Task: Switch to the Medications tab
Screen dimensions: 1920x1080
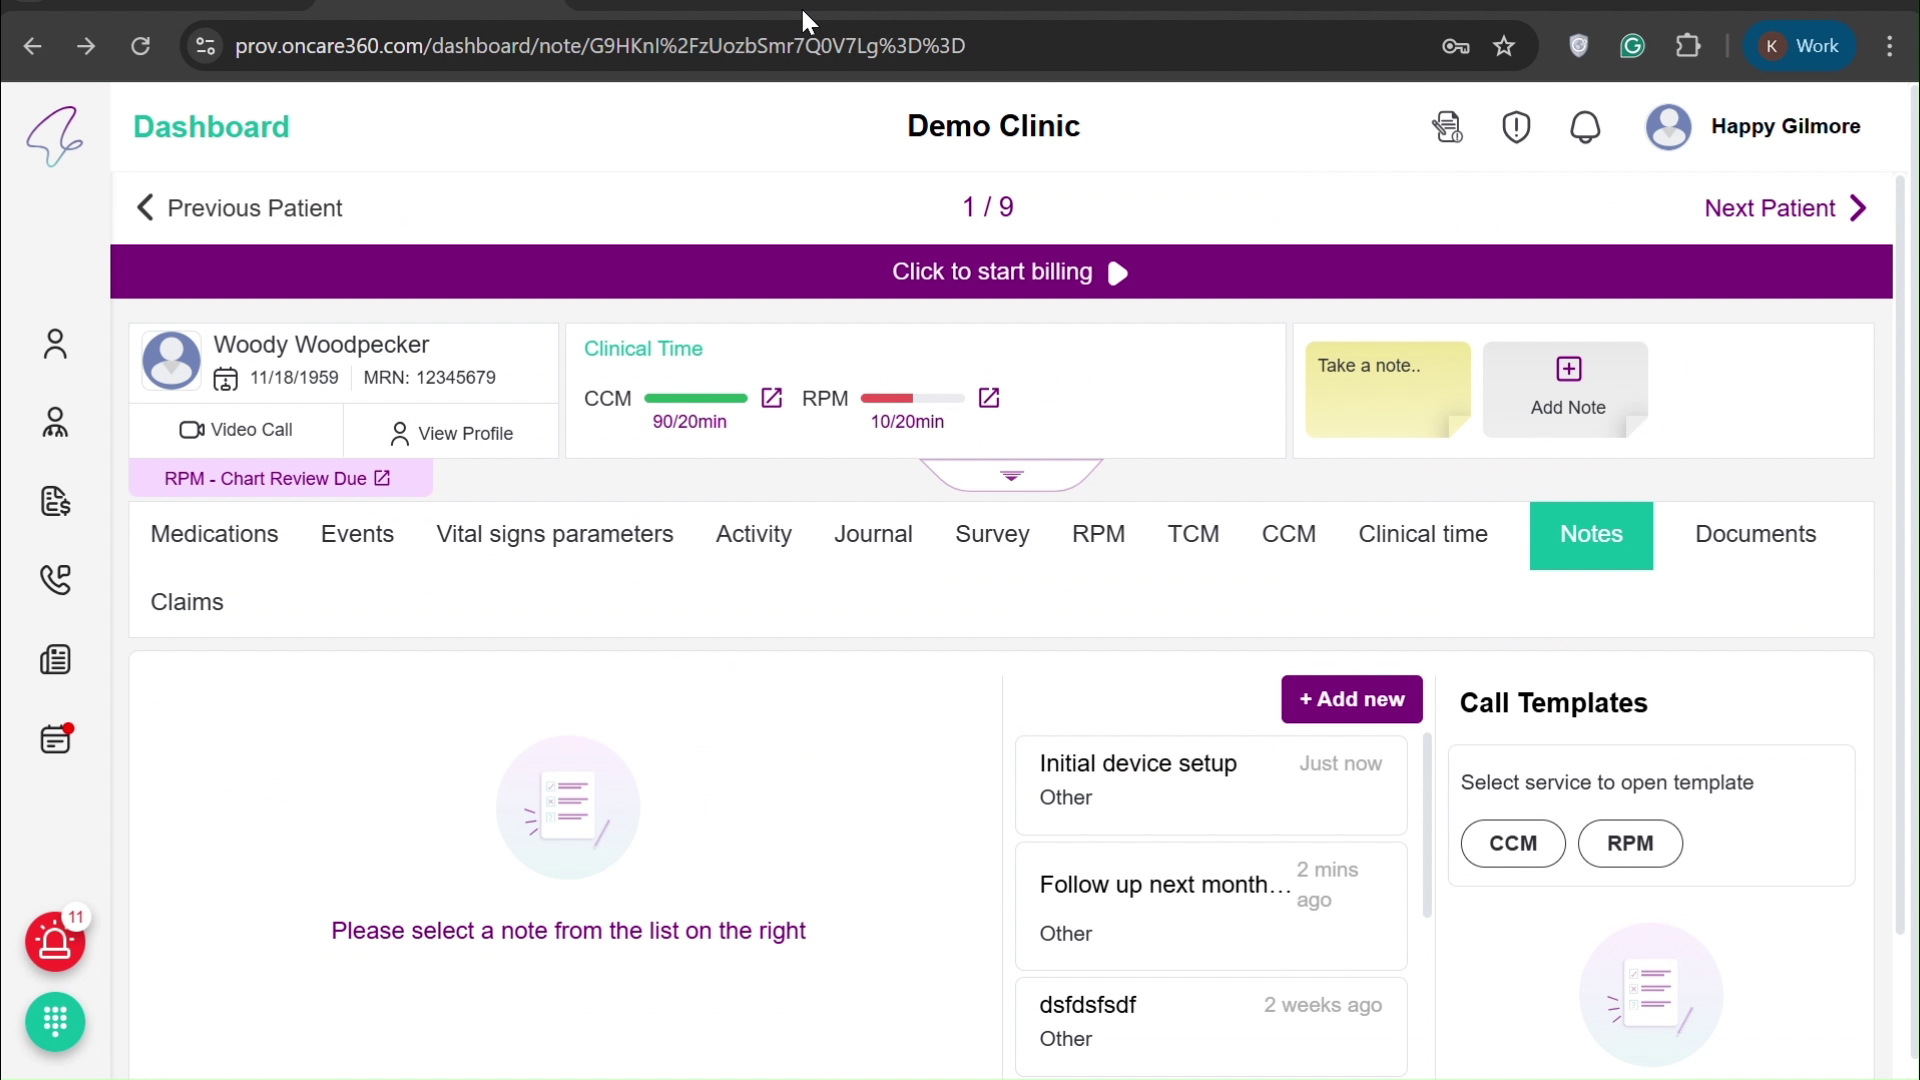Action: tap(214, 535)
